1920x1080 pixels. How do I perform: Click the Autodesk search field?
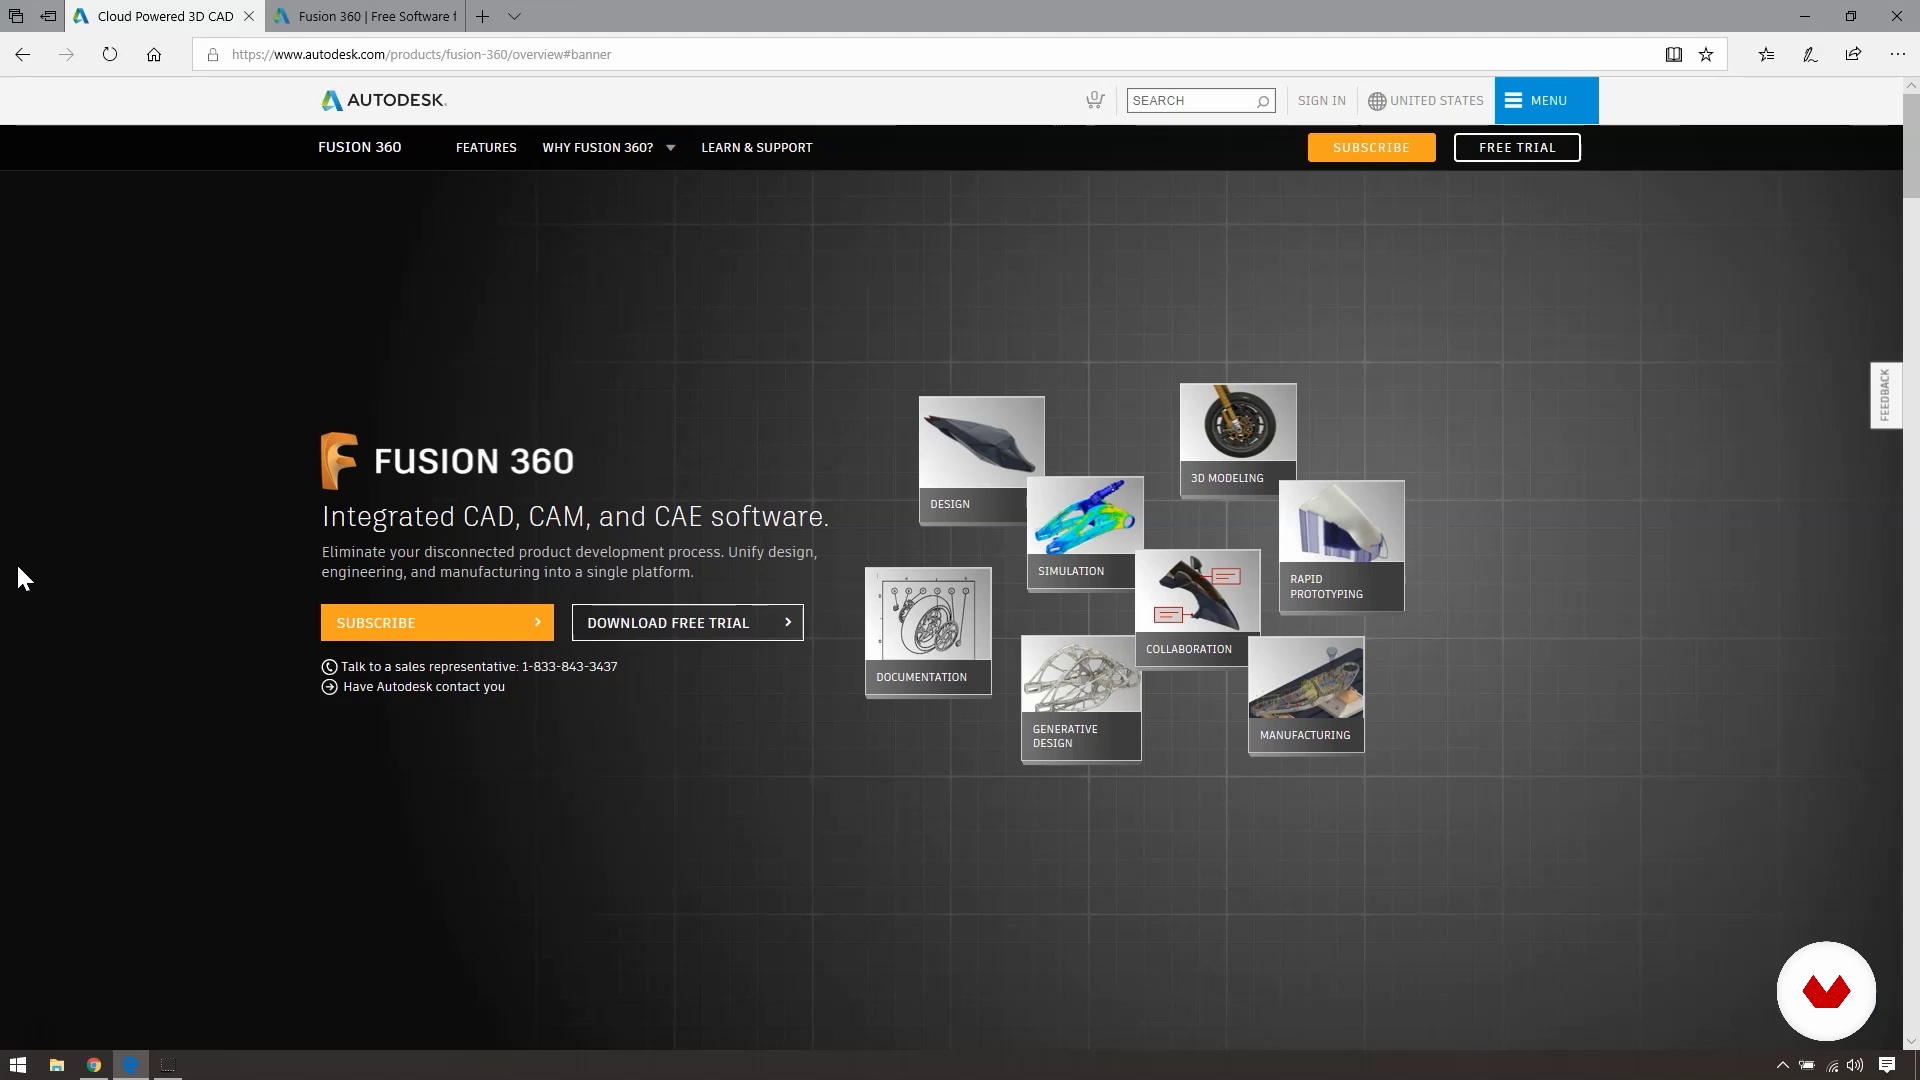[1200, 100]
